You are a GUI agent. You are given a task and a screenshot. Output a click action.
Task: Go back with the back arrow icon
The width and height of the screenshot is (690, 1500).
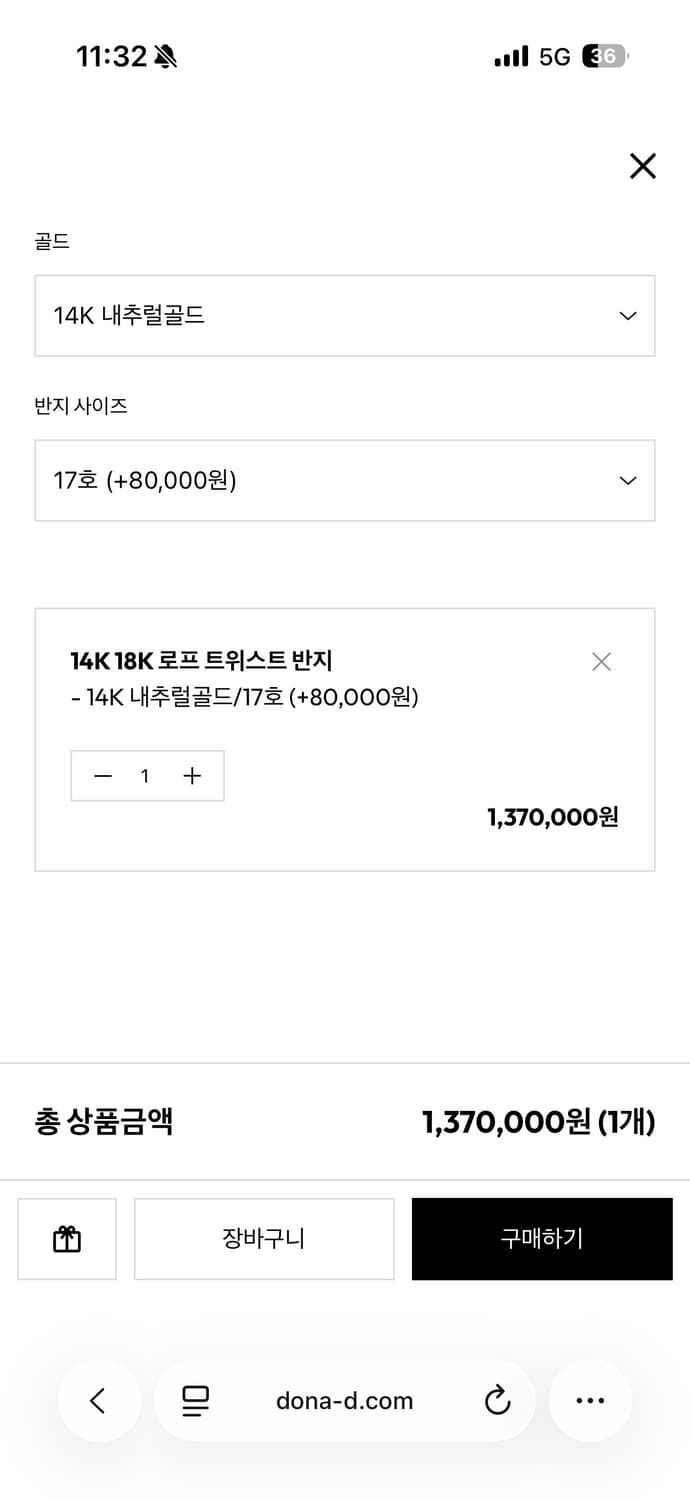99,1400
